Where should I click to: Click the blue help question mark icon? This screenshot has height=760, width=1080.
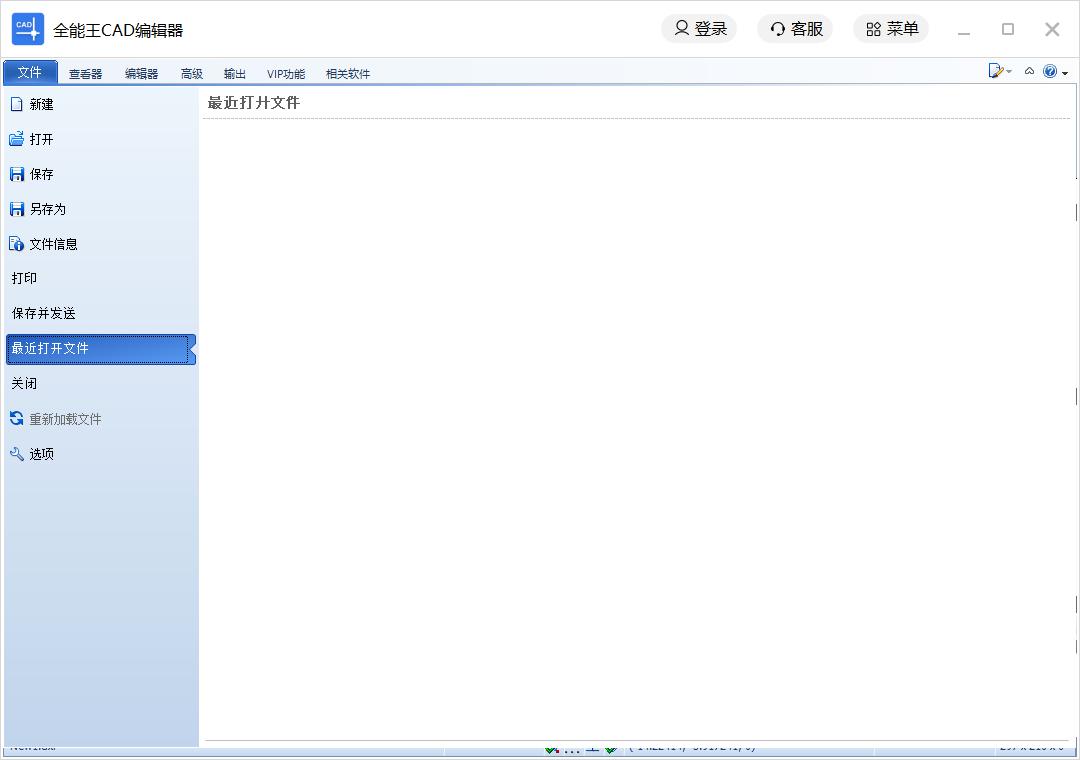click(x=1049, y=71)
